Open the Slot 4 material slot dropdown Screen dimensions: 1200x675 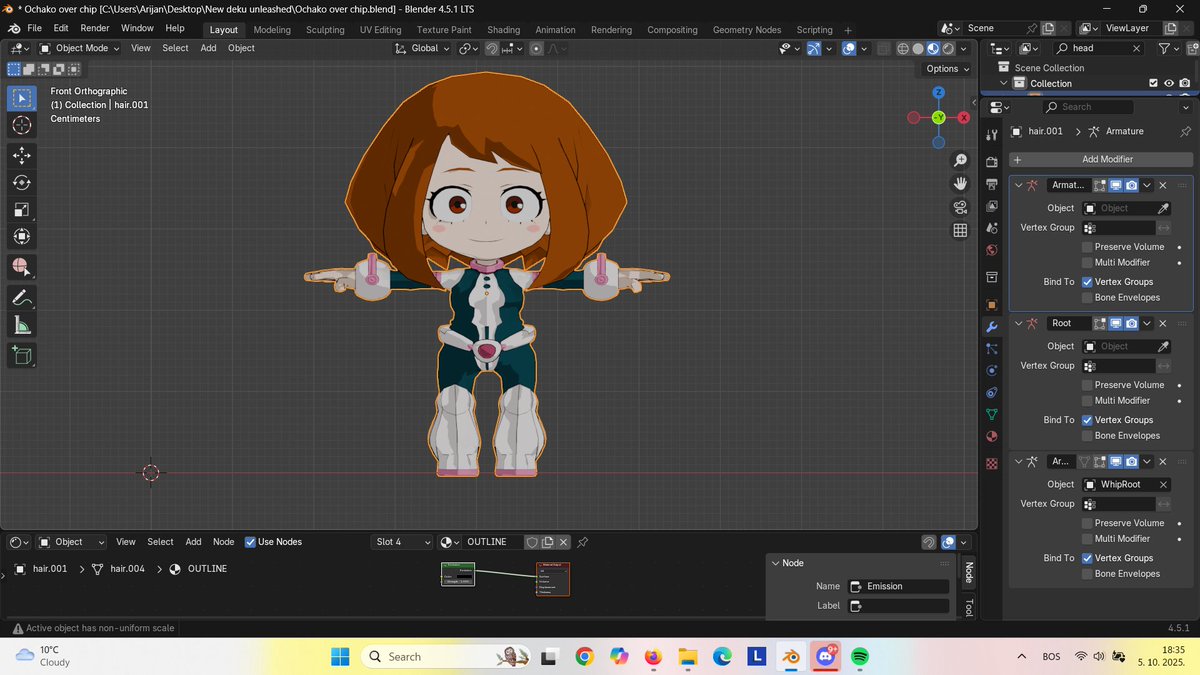(x=402, y=542)
